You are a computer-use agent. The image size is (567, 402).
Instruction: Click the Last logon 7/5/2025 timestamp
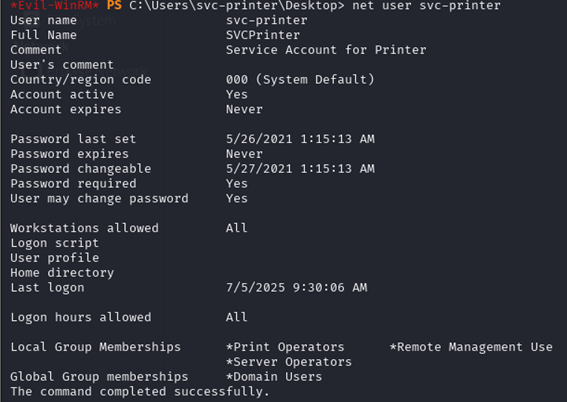[297, 287]
